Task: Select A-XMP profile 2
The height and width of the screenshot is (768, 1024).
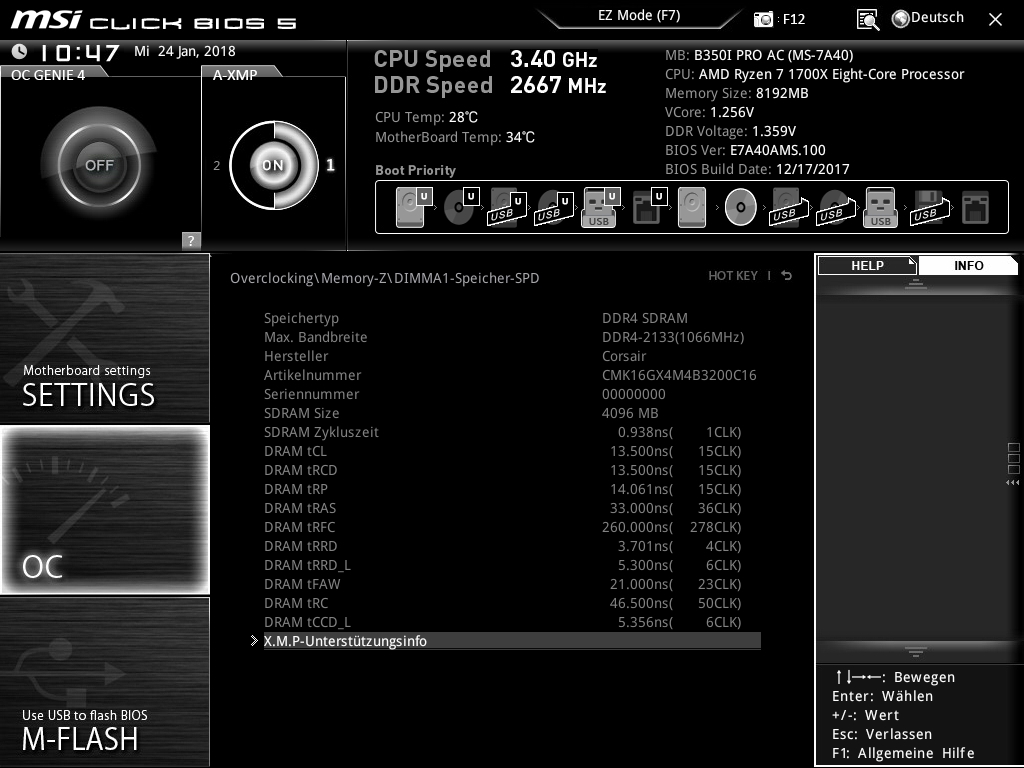Action: [x=217, y=165]
